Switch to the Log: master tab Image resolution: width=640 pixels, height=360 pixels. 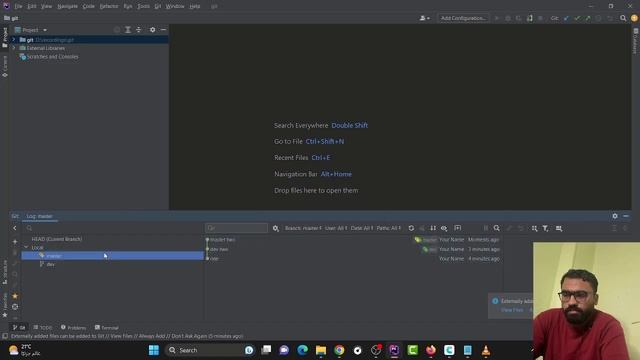(x=40, y=216)
